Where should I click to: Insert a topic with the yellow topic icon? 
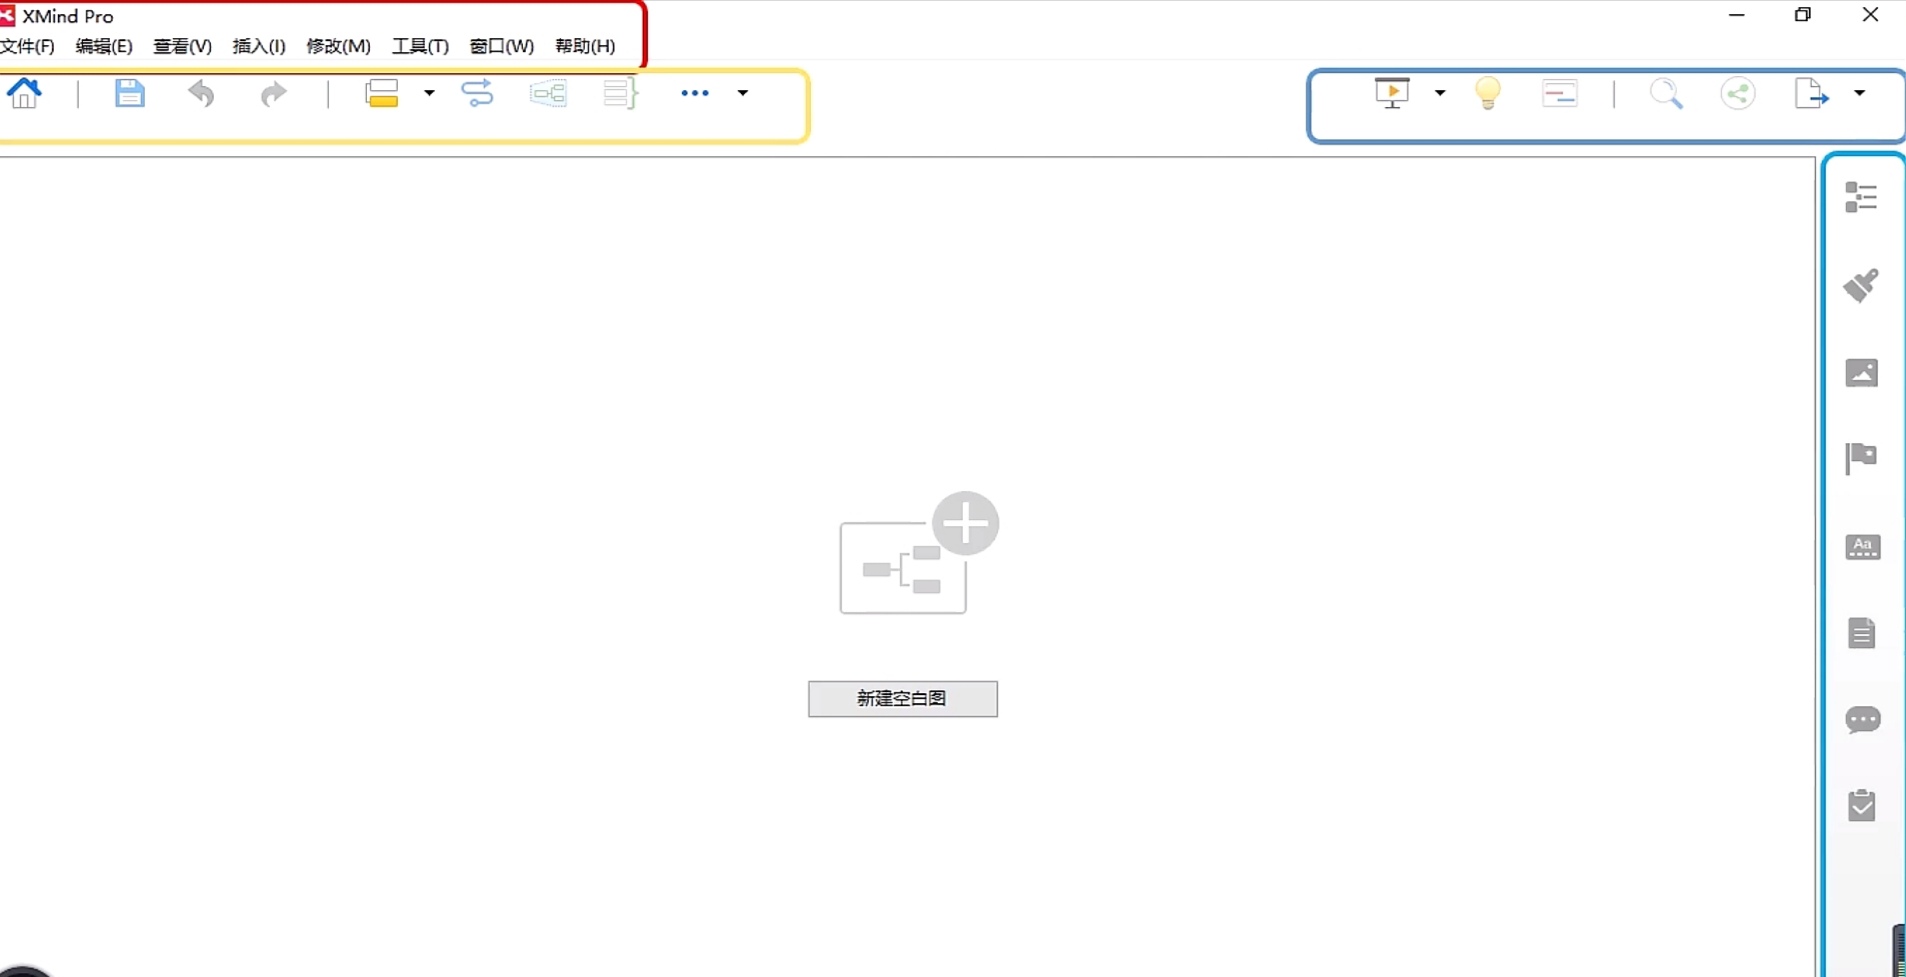pos(382,93)
